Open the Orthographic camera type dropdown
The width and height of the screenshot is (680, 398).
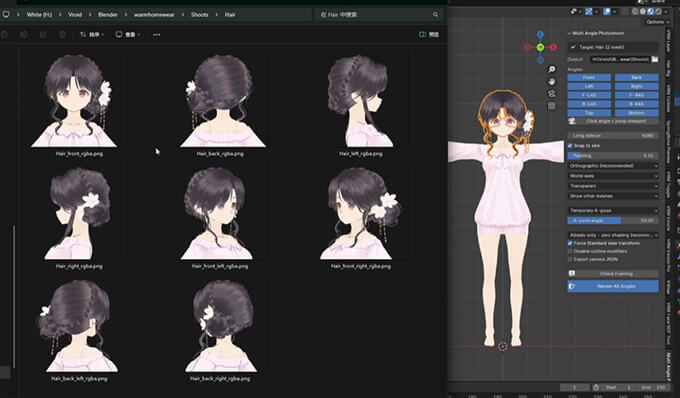click(613, 166)
